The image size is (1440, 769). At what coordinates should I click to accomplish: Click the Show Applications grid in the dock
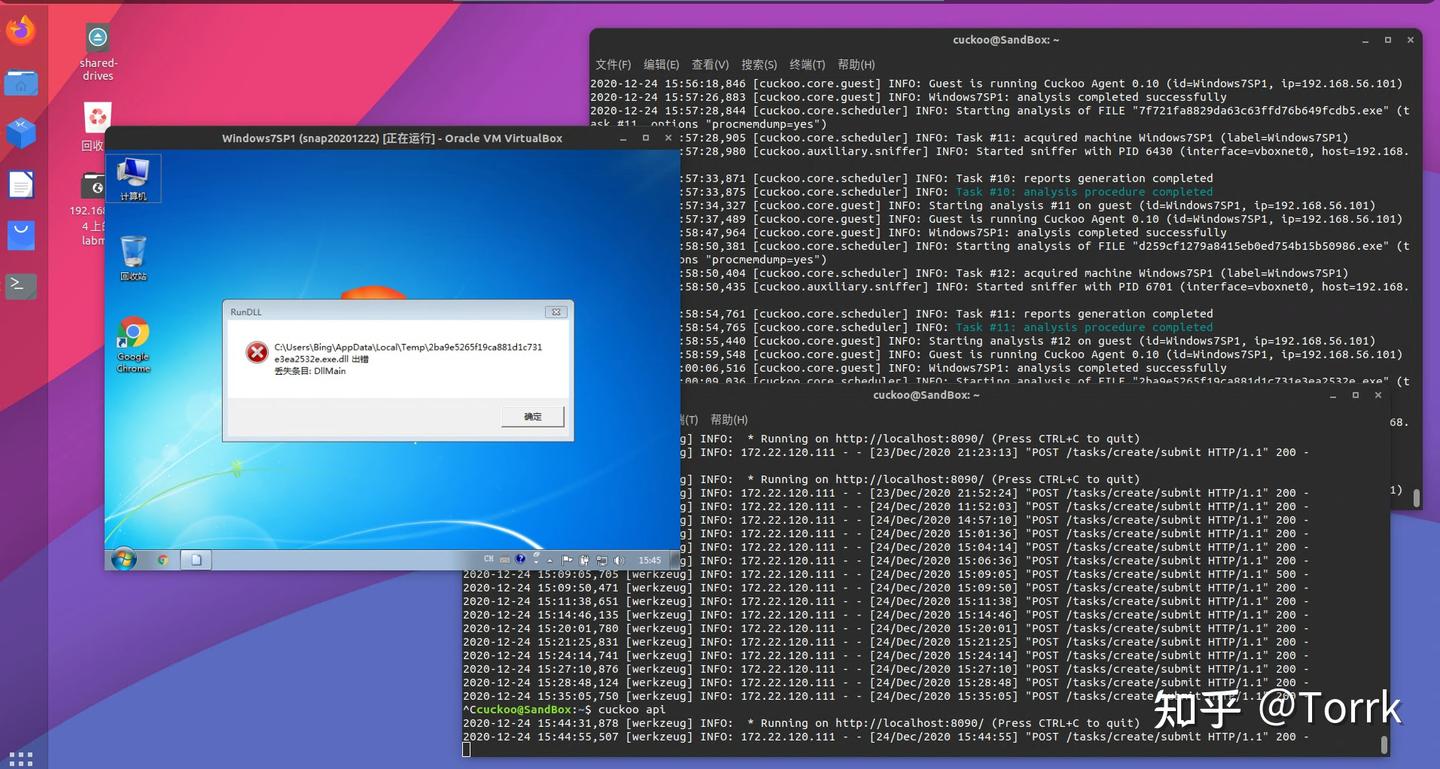pyautogui.click(x=20, y=757)
